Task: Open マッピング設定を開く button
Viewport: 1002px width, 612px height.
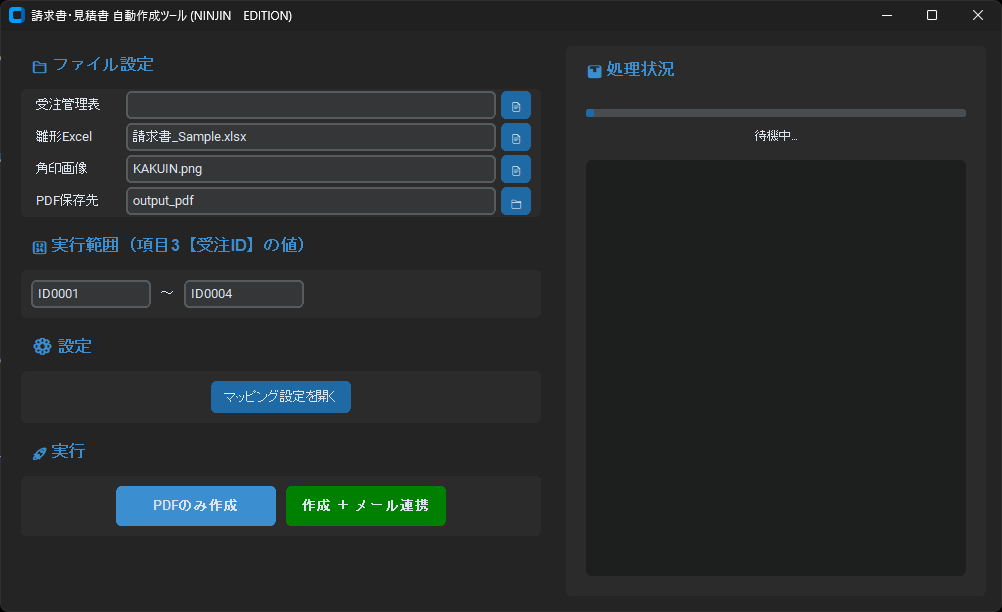Action: coord(281,396)
